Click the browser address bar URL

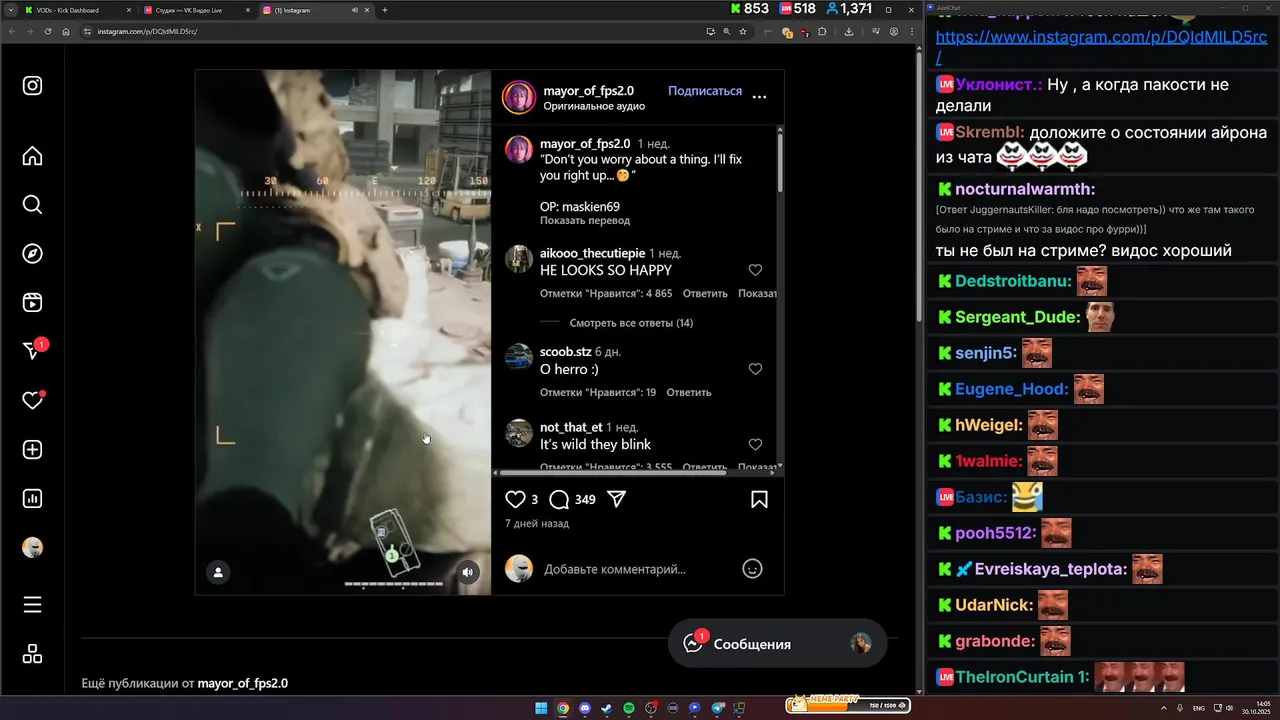[x=147, y=32]
